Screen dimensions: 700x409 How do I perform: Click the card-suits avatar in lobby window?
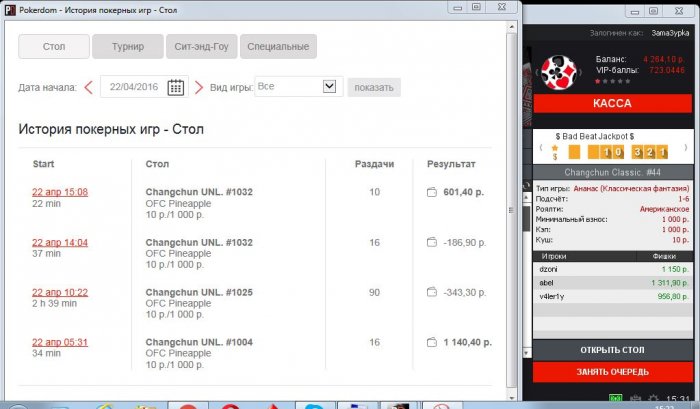click(558, 72)
